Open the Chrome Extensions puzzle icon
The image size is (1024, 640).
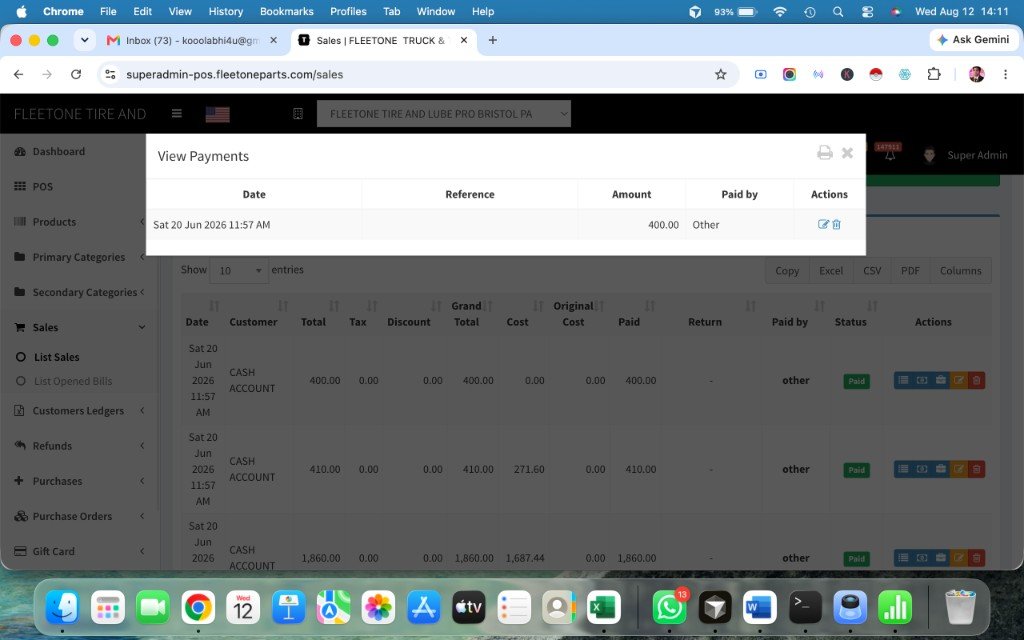(x=934, y=74)
